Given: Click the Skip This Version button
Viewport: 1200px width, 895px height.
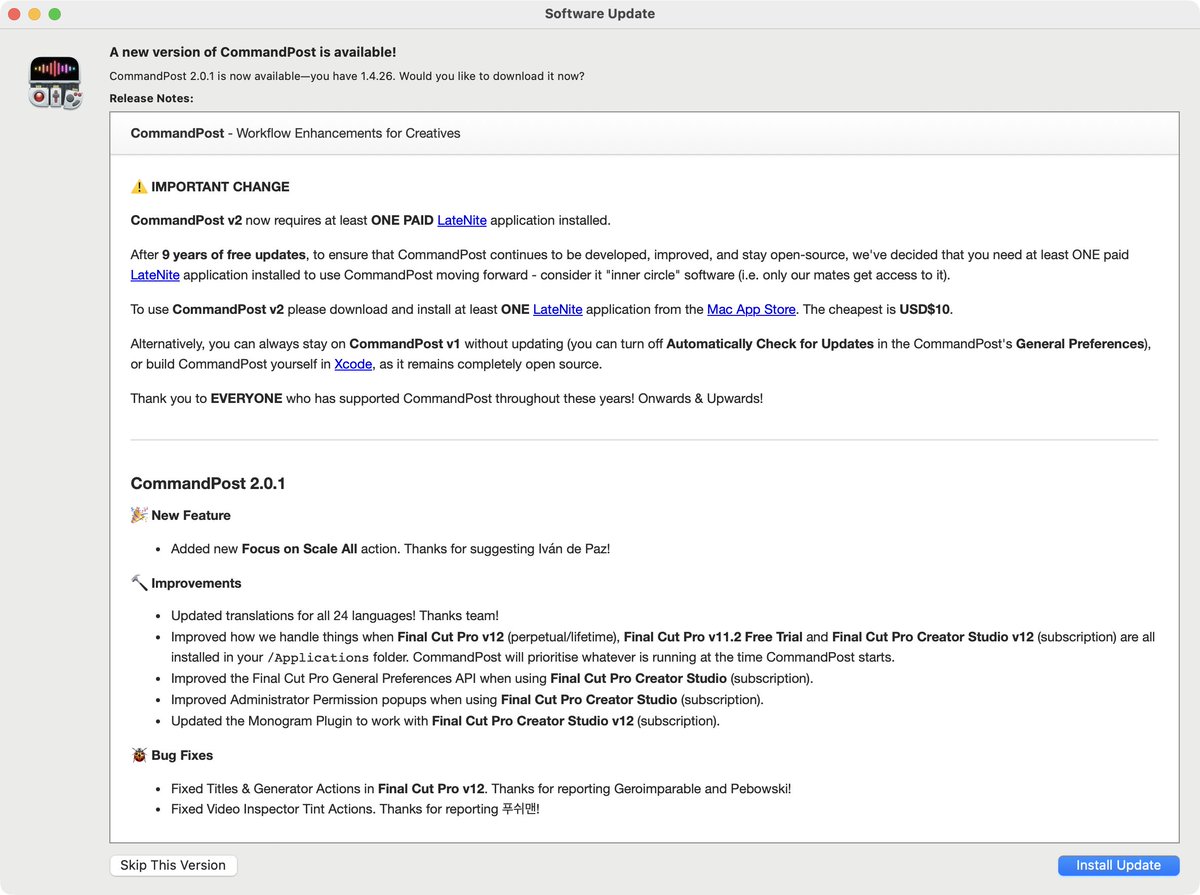Looking at the screenshot, I should tap(173, 865).
